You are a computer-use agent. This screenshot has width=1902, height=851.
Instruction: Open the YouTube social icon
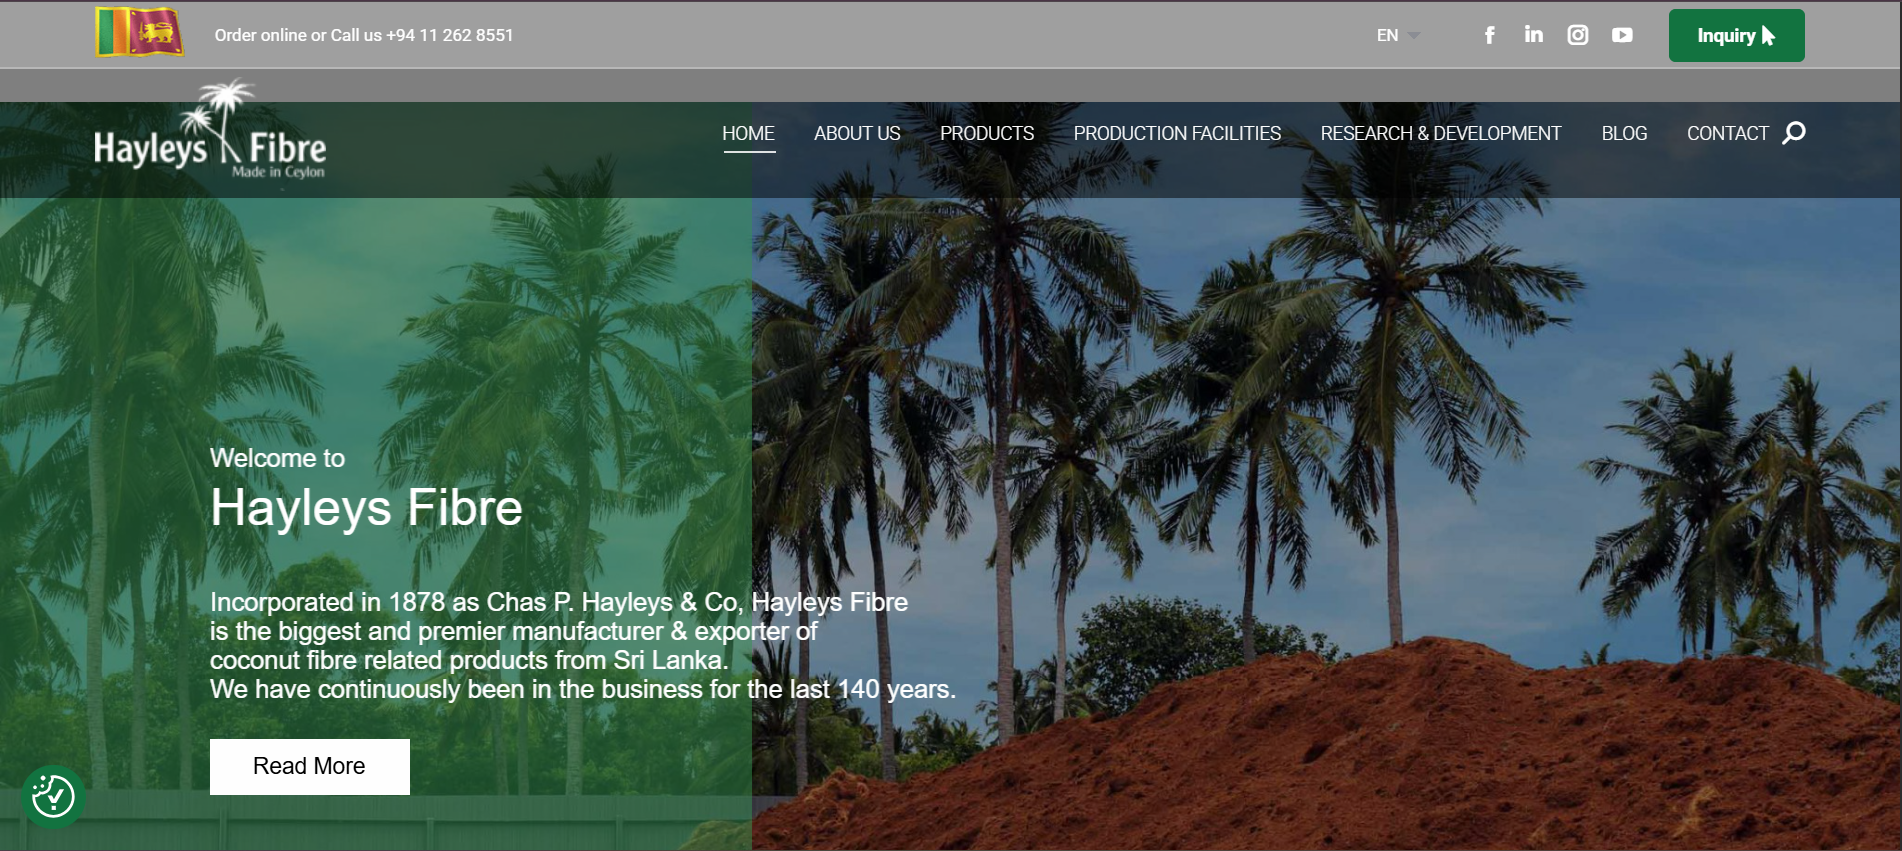pos(1622,35)
